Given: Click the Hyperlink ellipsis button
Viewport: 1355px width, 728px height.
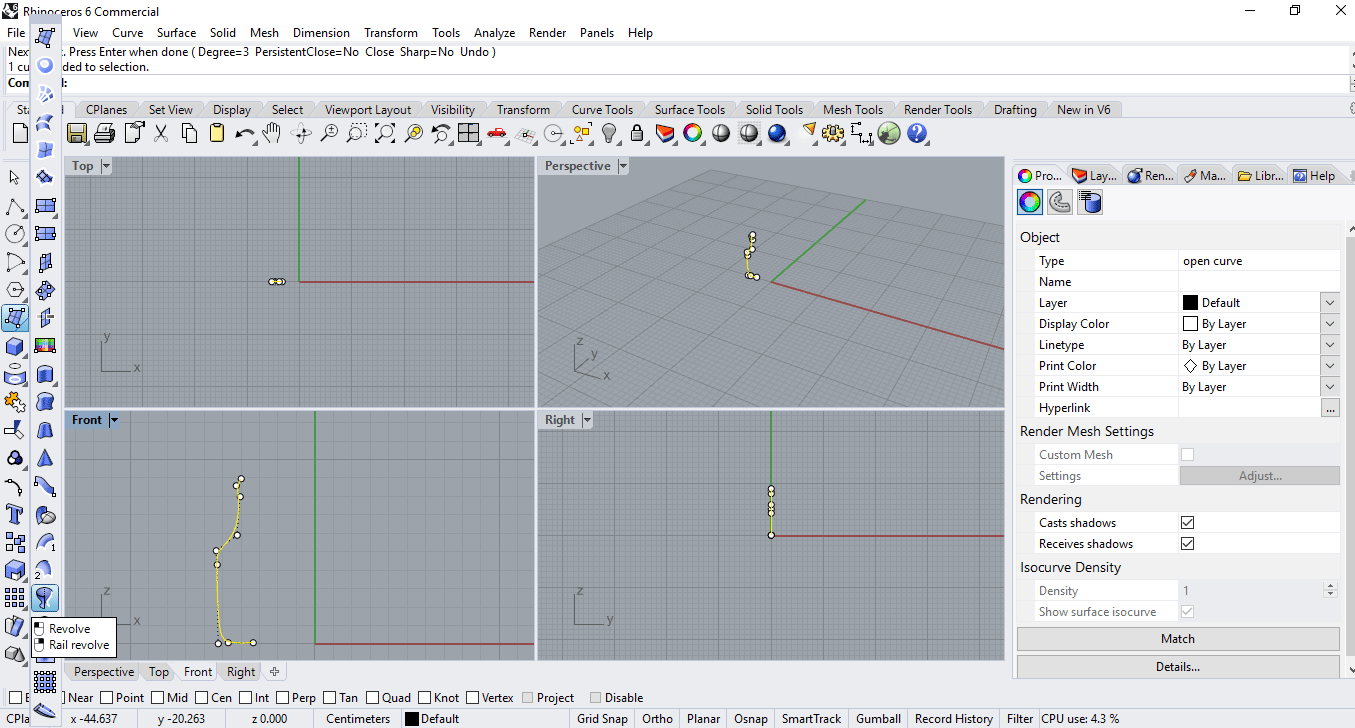Looking at the screenshot, I should 1330,408.
